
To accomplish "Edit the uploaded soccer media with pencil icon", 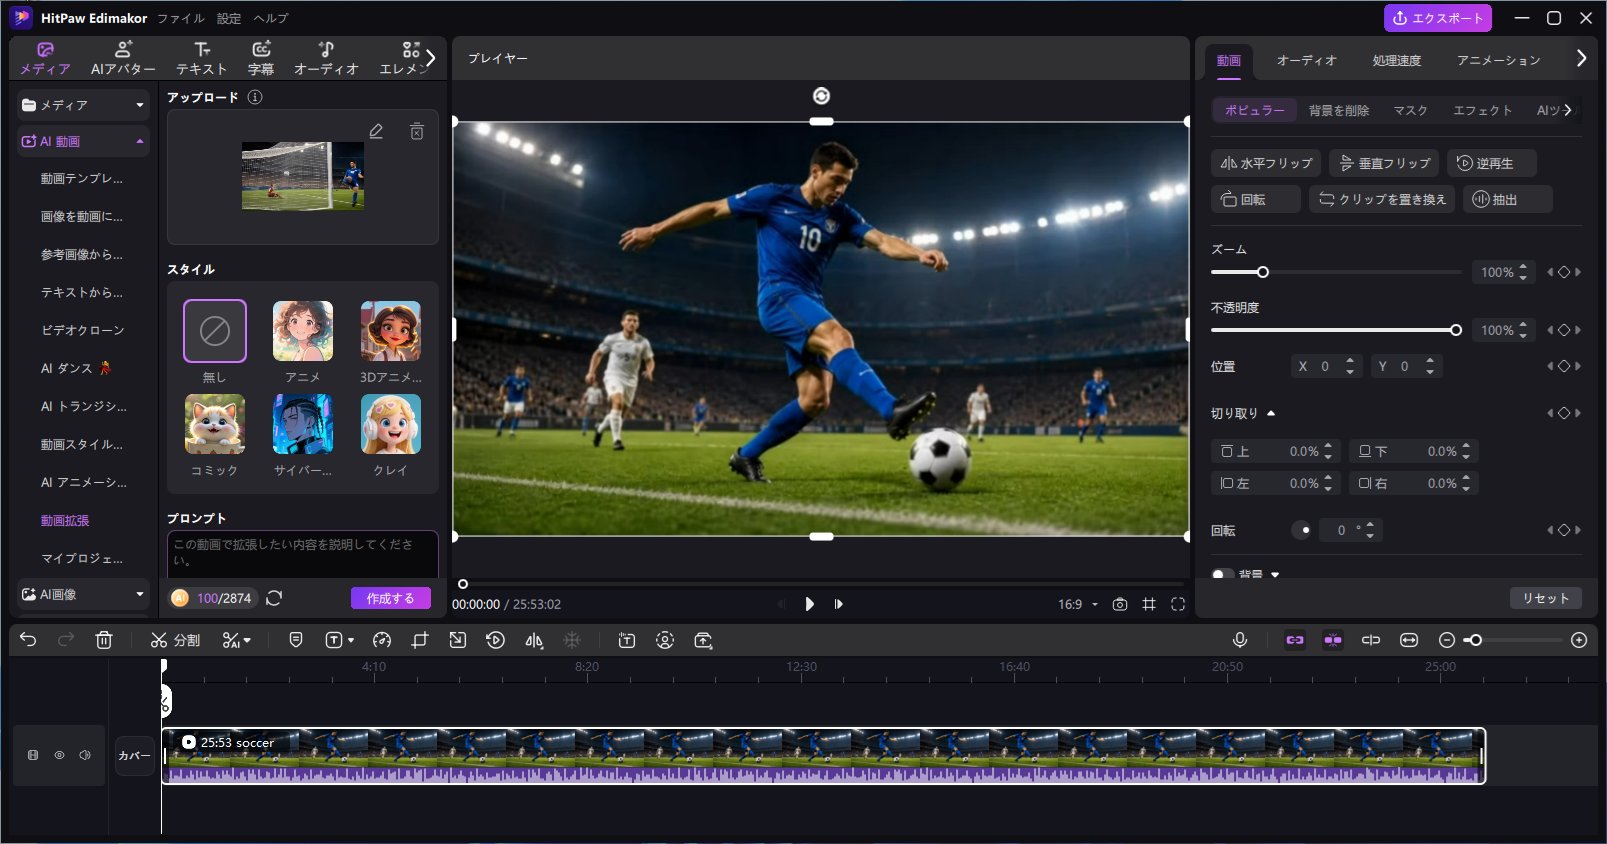I will [376, 131].
